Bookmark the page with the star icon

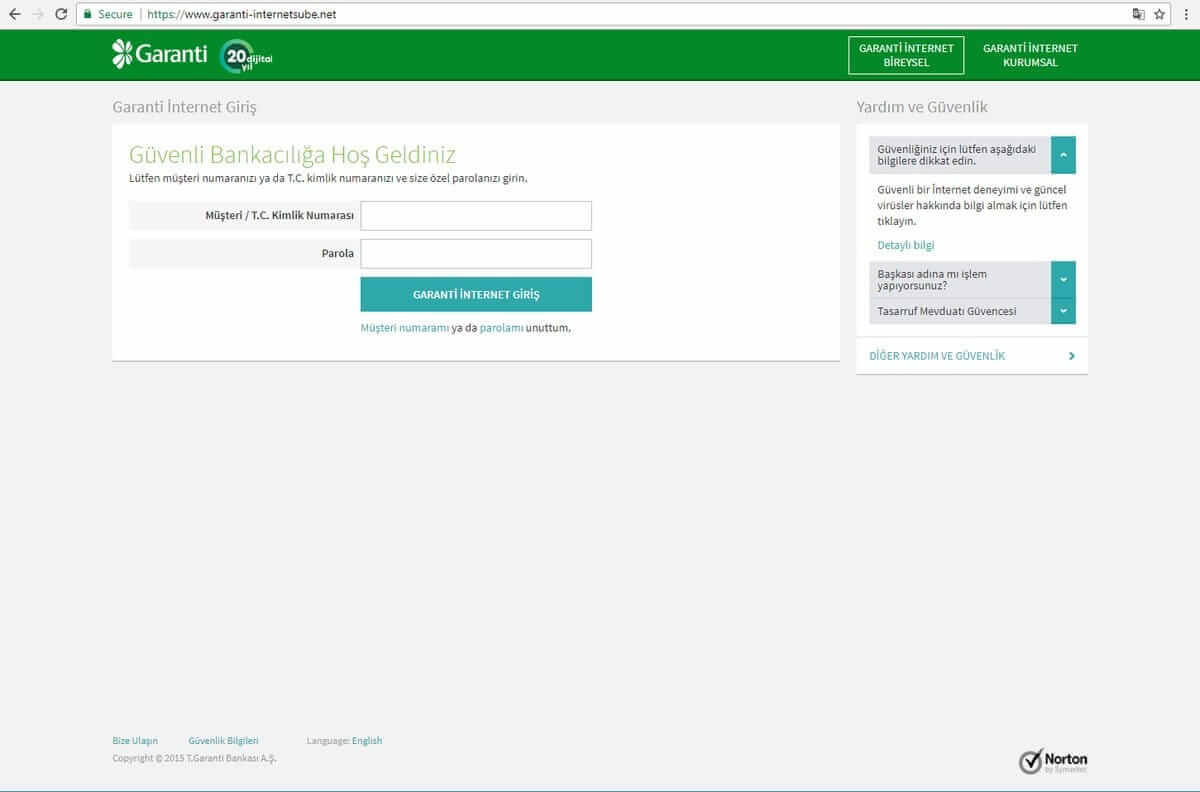click(x=1160, y=14)
